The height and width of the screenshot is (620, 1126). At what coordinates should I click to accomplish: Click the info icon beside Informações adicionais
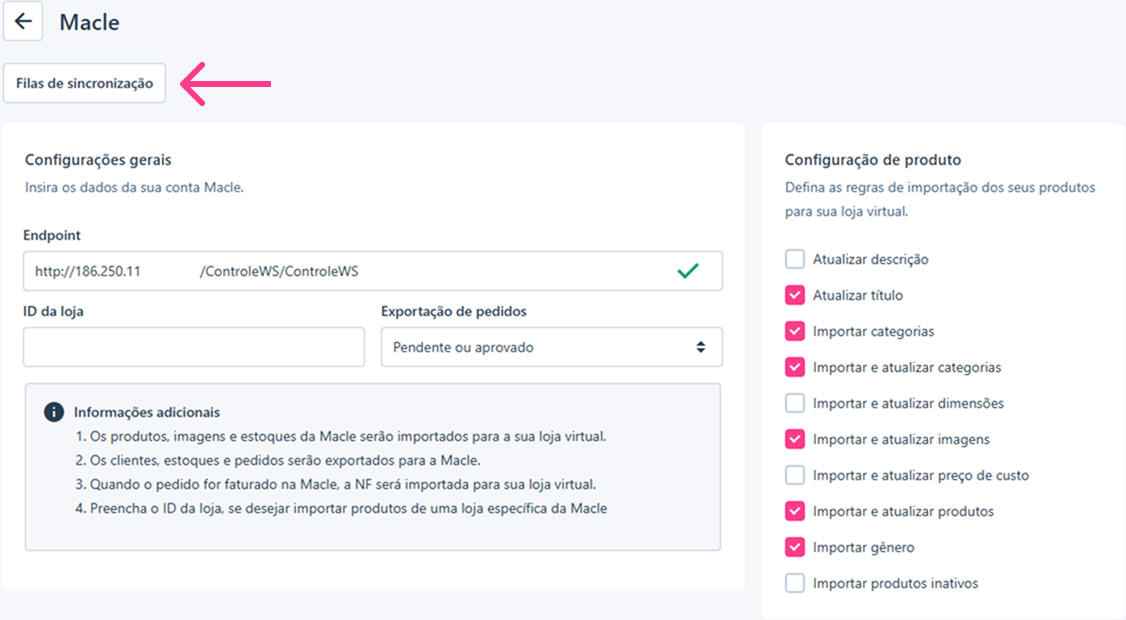click(x=54, y=412)
